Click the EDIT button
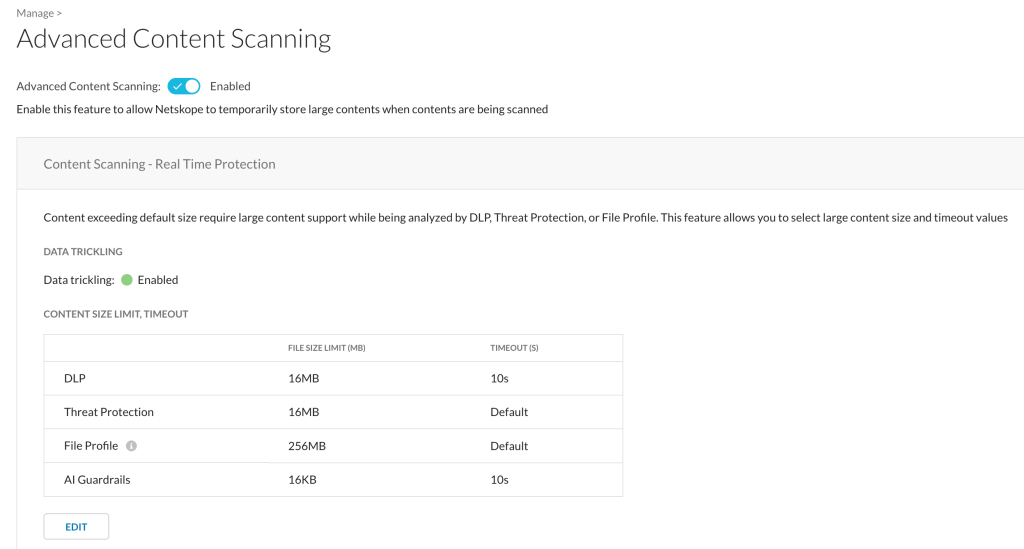The width and height of the screenshot is (1024, 549). [x=76, y=527]
